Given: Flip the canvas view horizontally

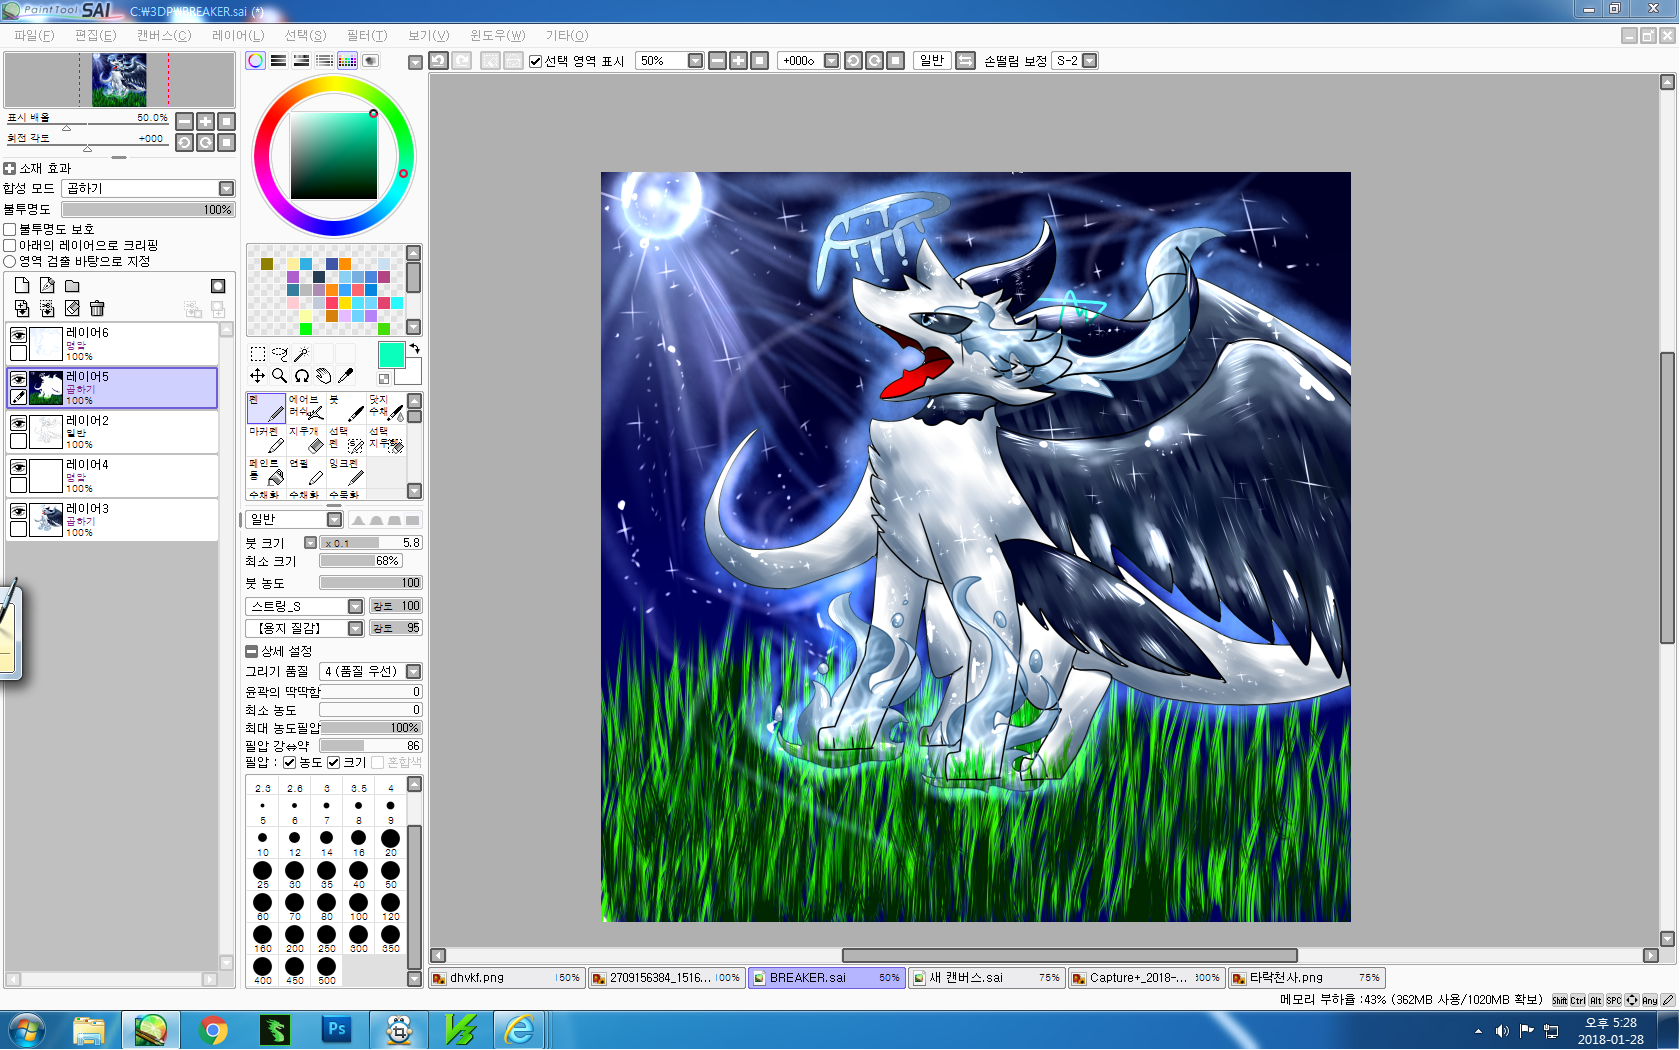Looking at the screenshot, I should 966,61.
